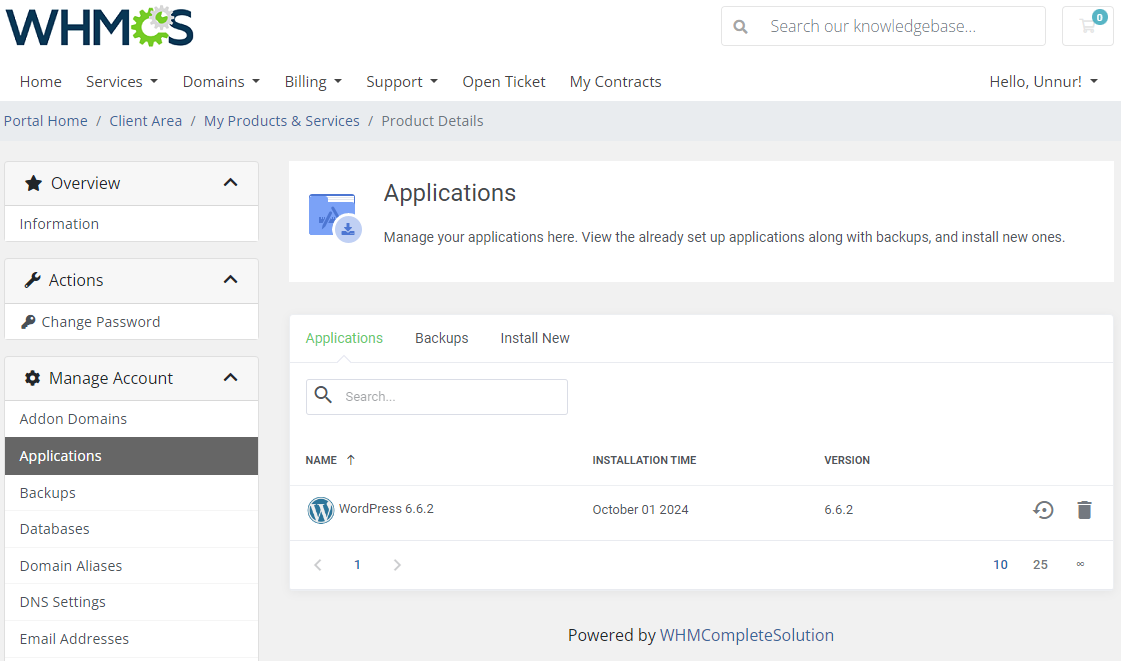The width and height of the screenshot is (1121, 661).
Task: Show 25 entries per page
Action: point(1040,565)
